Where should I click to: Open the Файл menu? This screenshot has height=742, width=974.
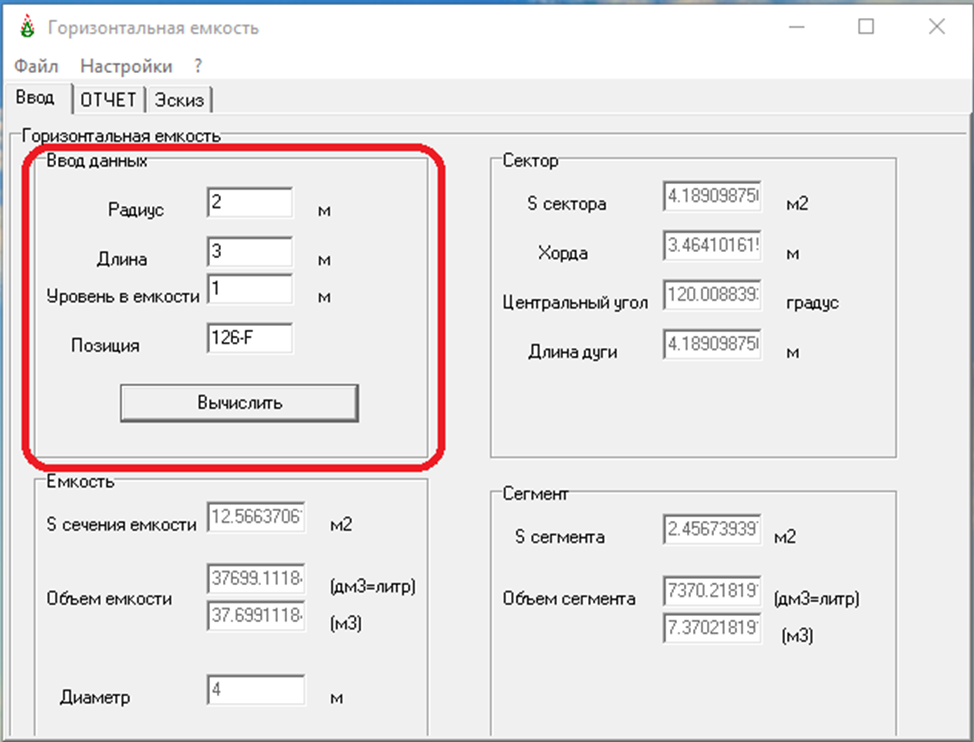(36, 66)
